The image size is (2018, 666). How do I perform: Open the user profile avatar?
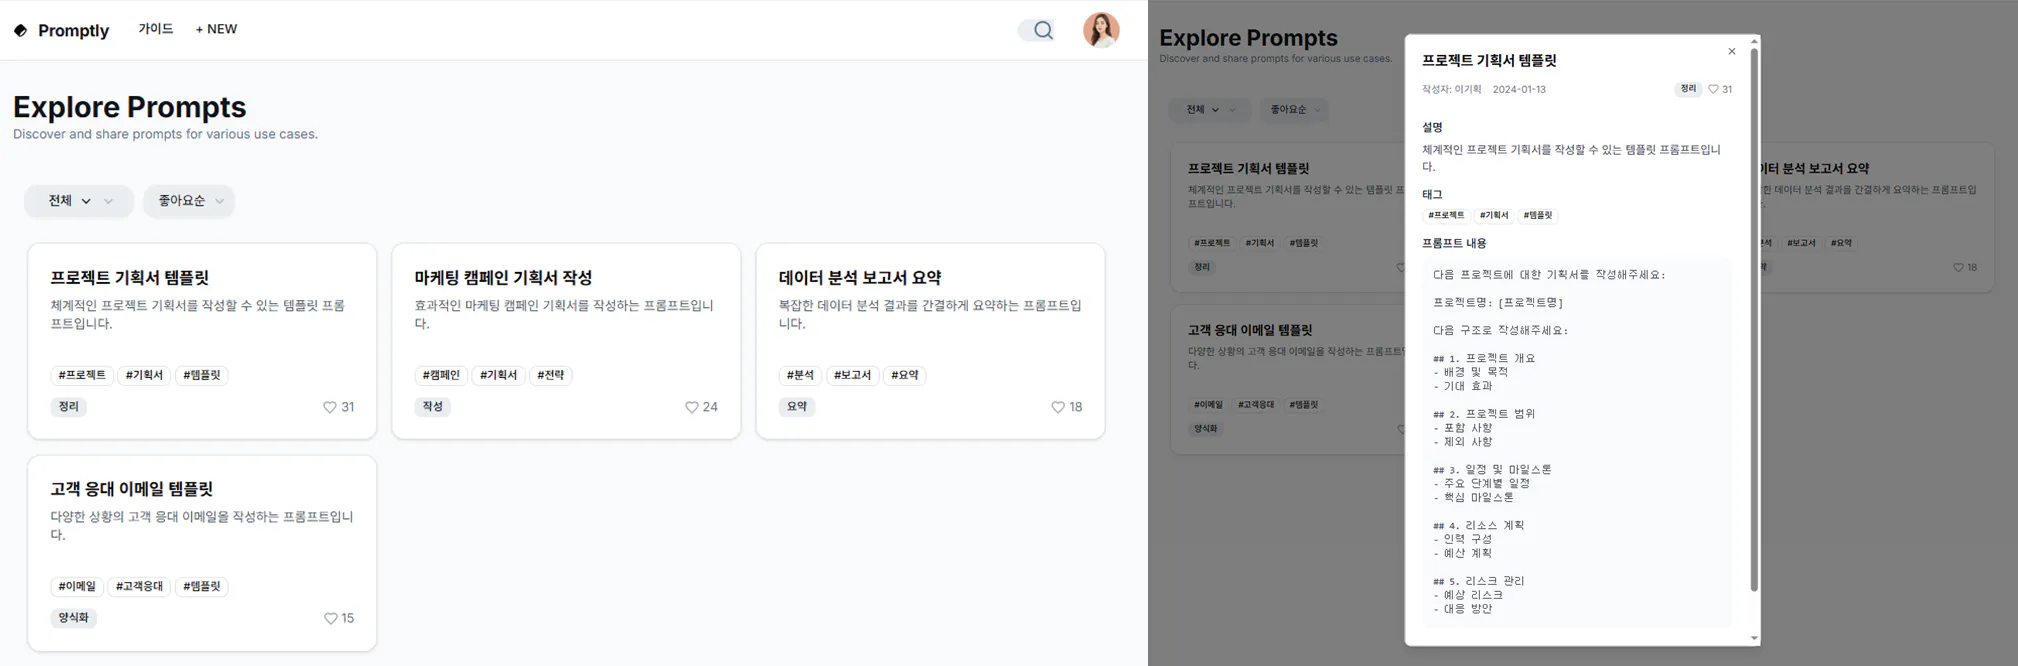pyautogui.click(x=1101, y=30)
